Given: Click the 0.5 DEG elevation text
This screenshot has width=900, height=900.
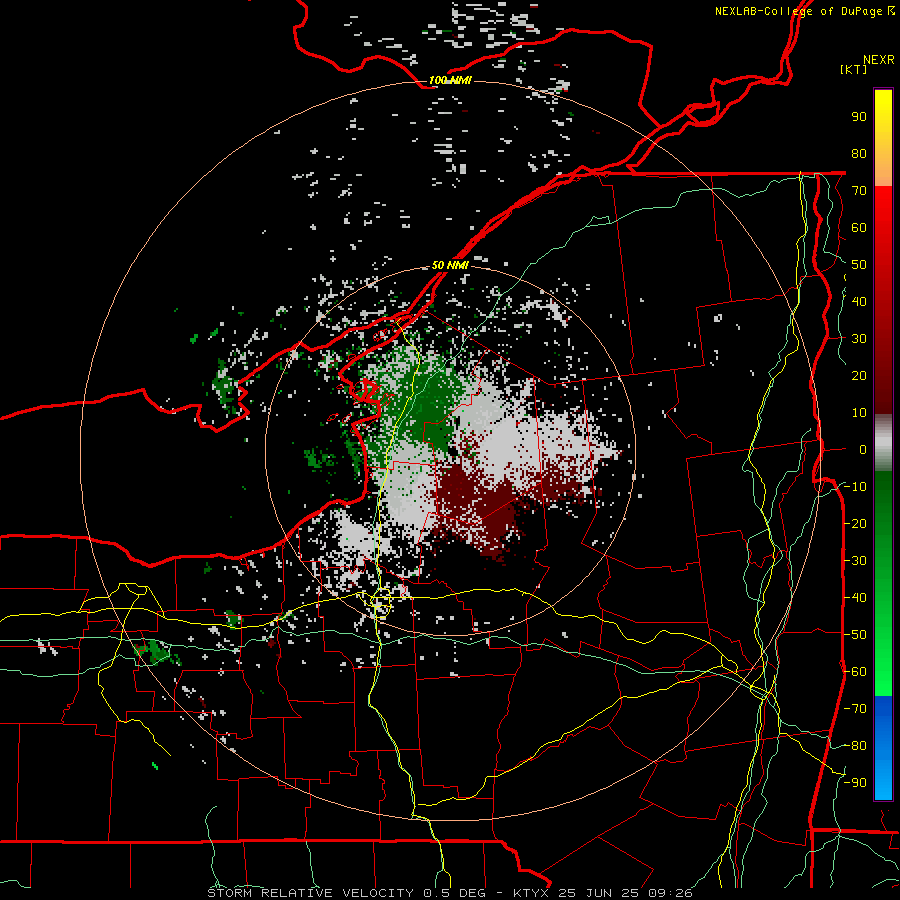Looking at the screenshot, I should 454,893.
